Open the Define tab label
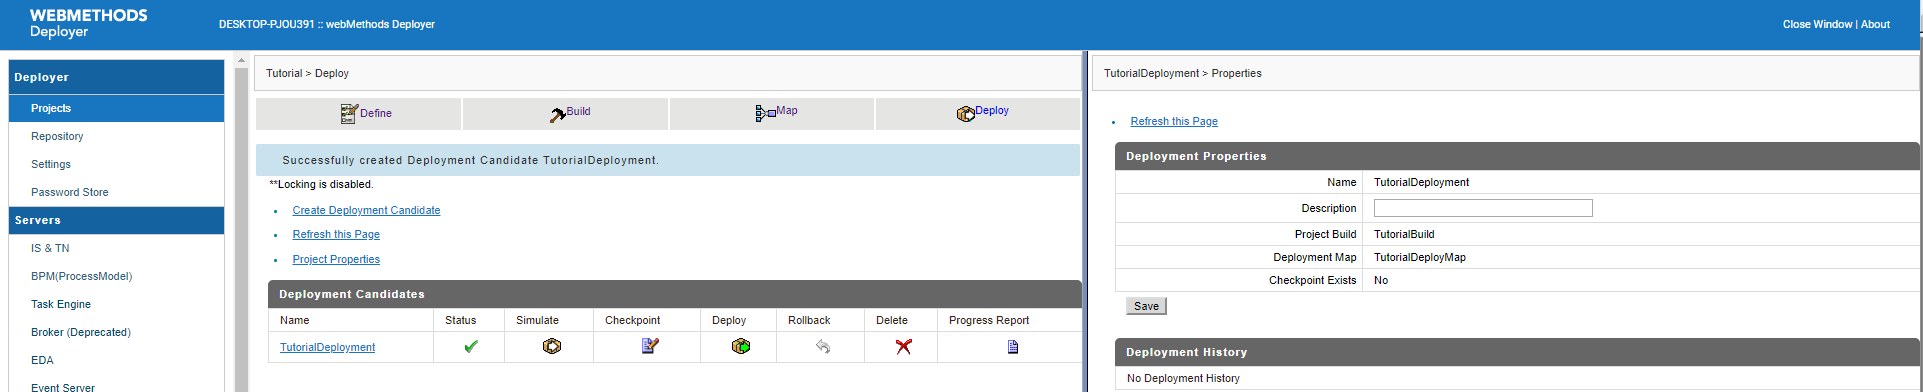This screenshot has width=1923, height=392. point(376,113)
